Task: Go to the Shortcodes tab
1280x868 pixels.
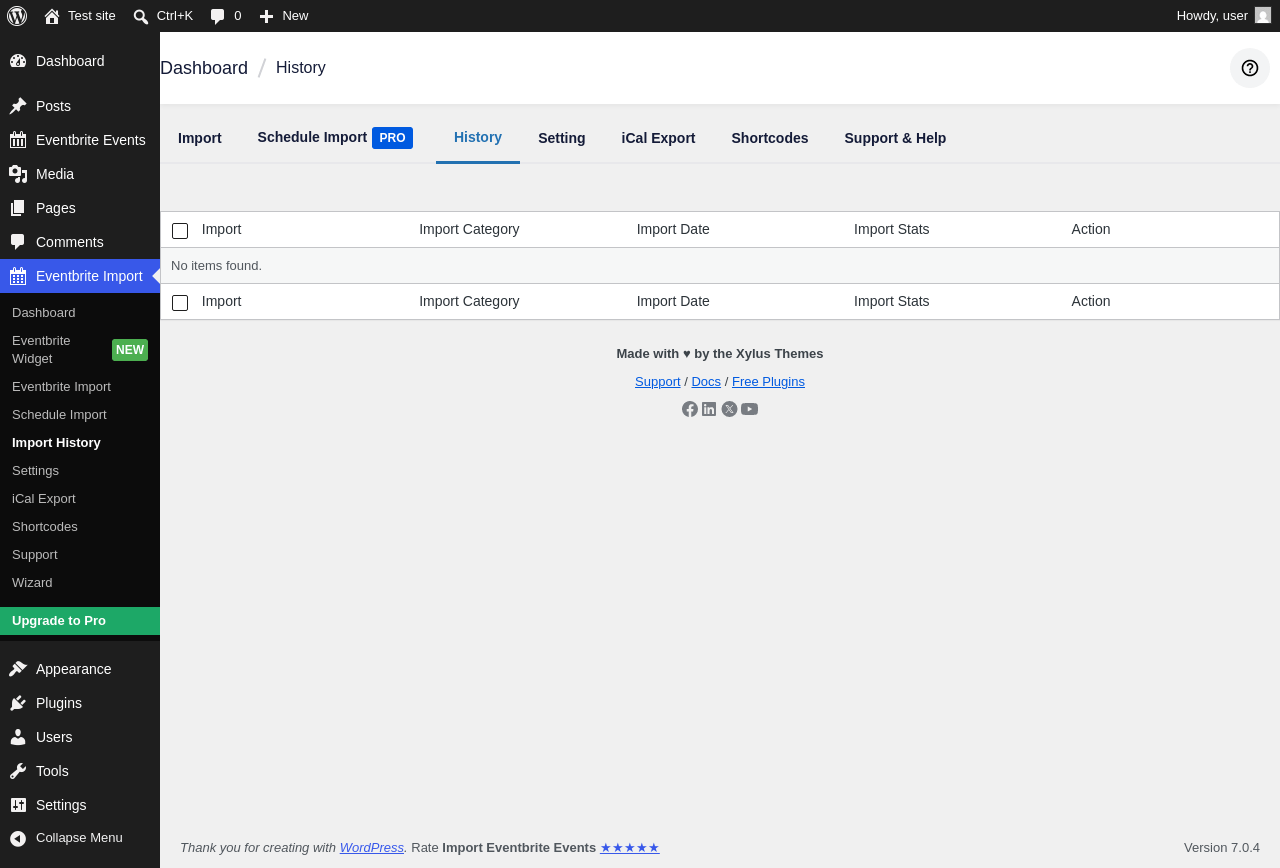Action: pyautogui.click(x=770, y=138)
